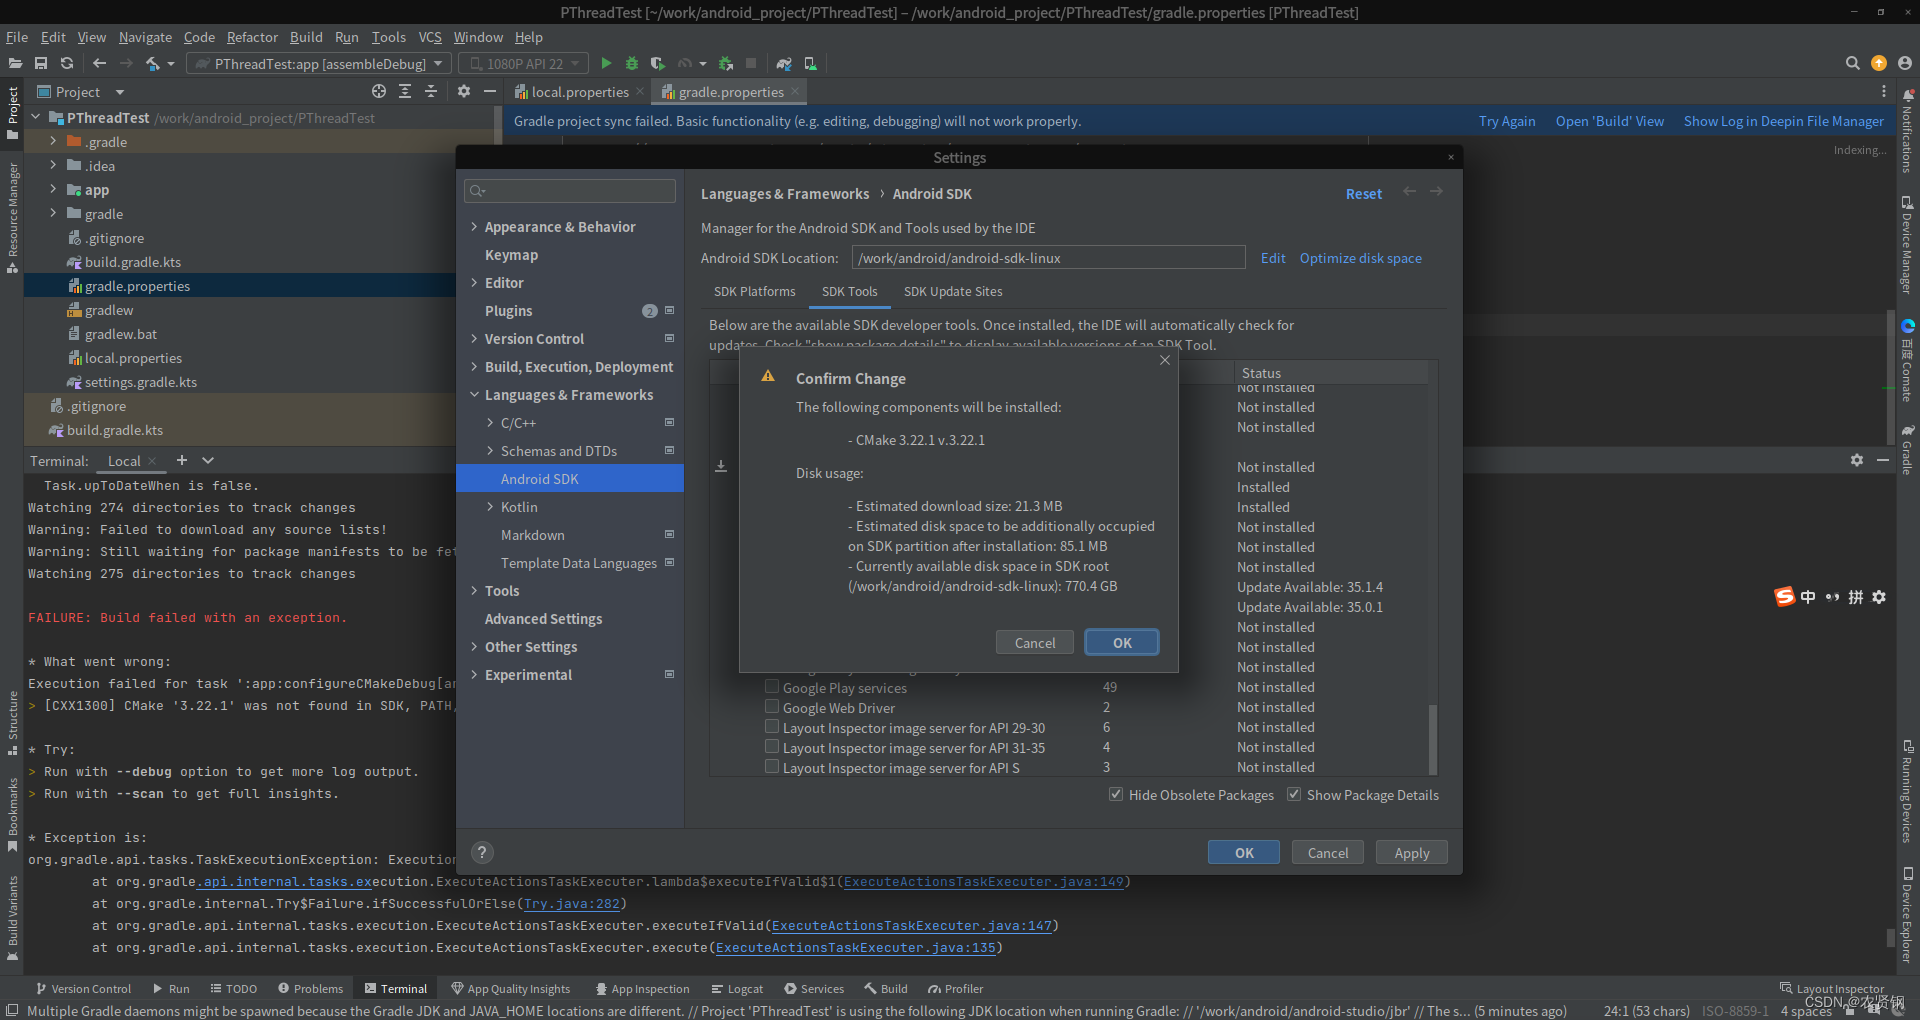
Task: Open Logcat tool window tab
Action: [737, 988]
